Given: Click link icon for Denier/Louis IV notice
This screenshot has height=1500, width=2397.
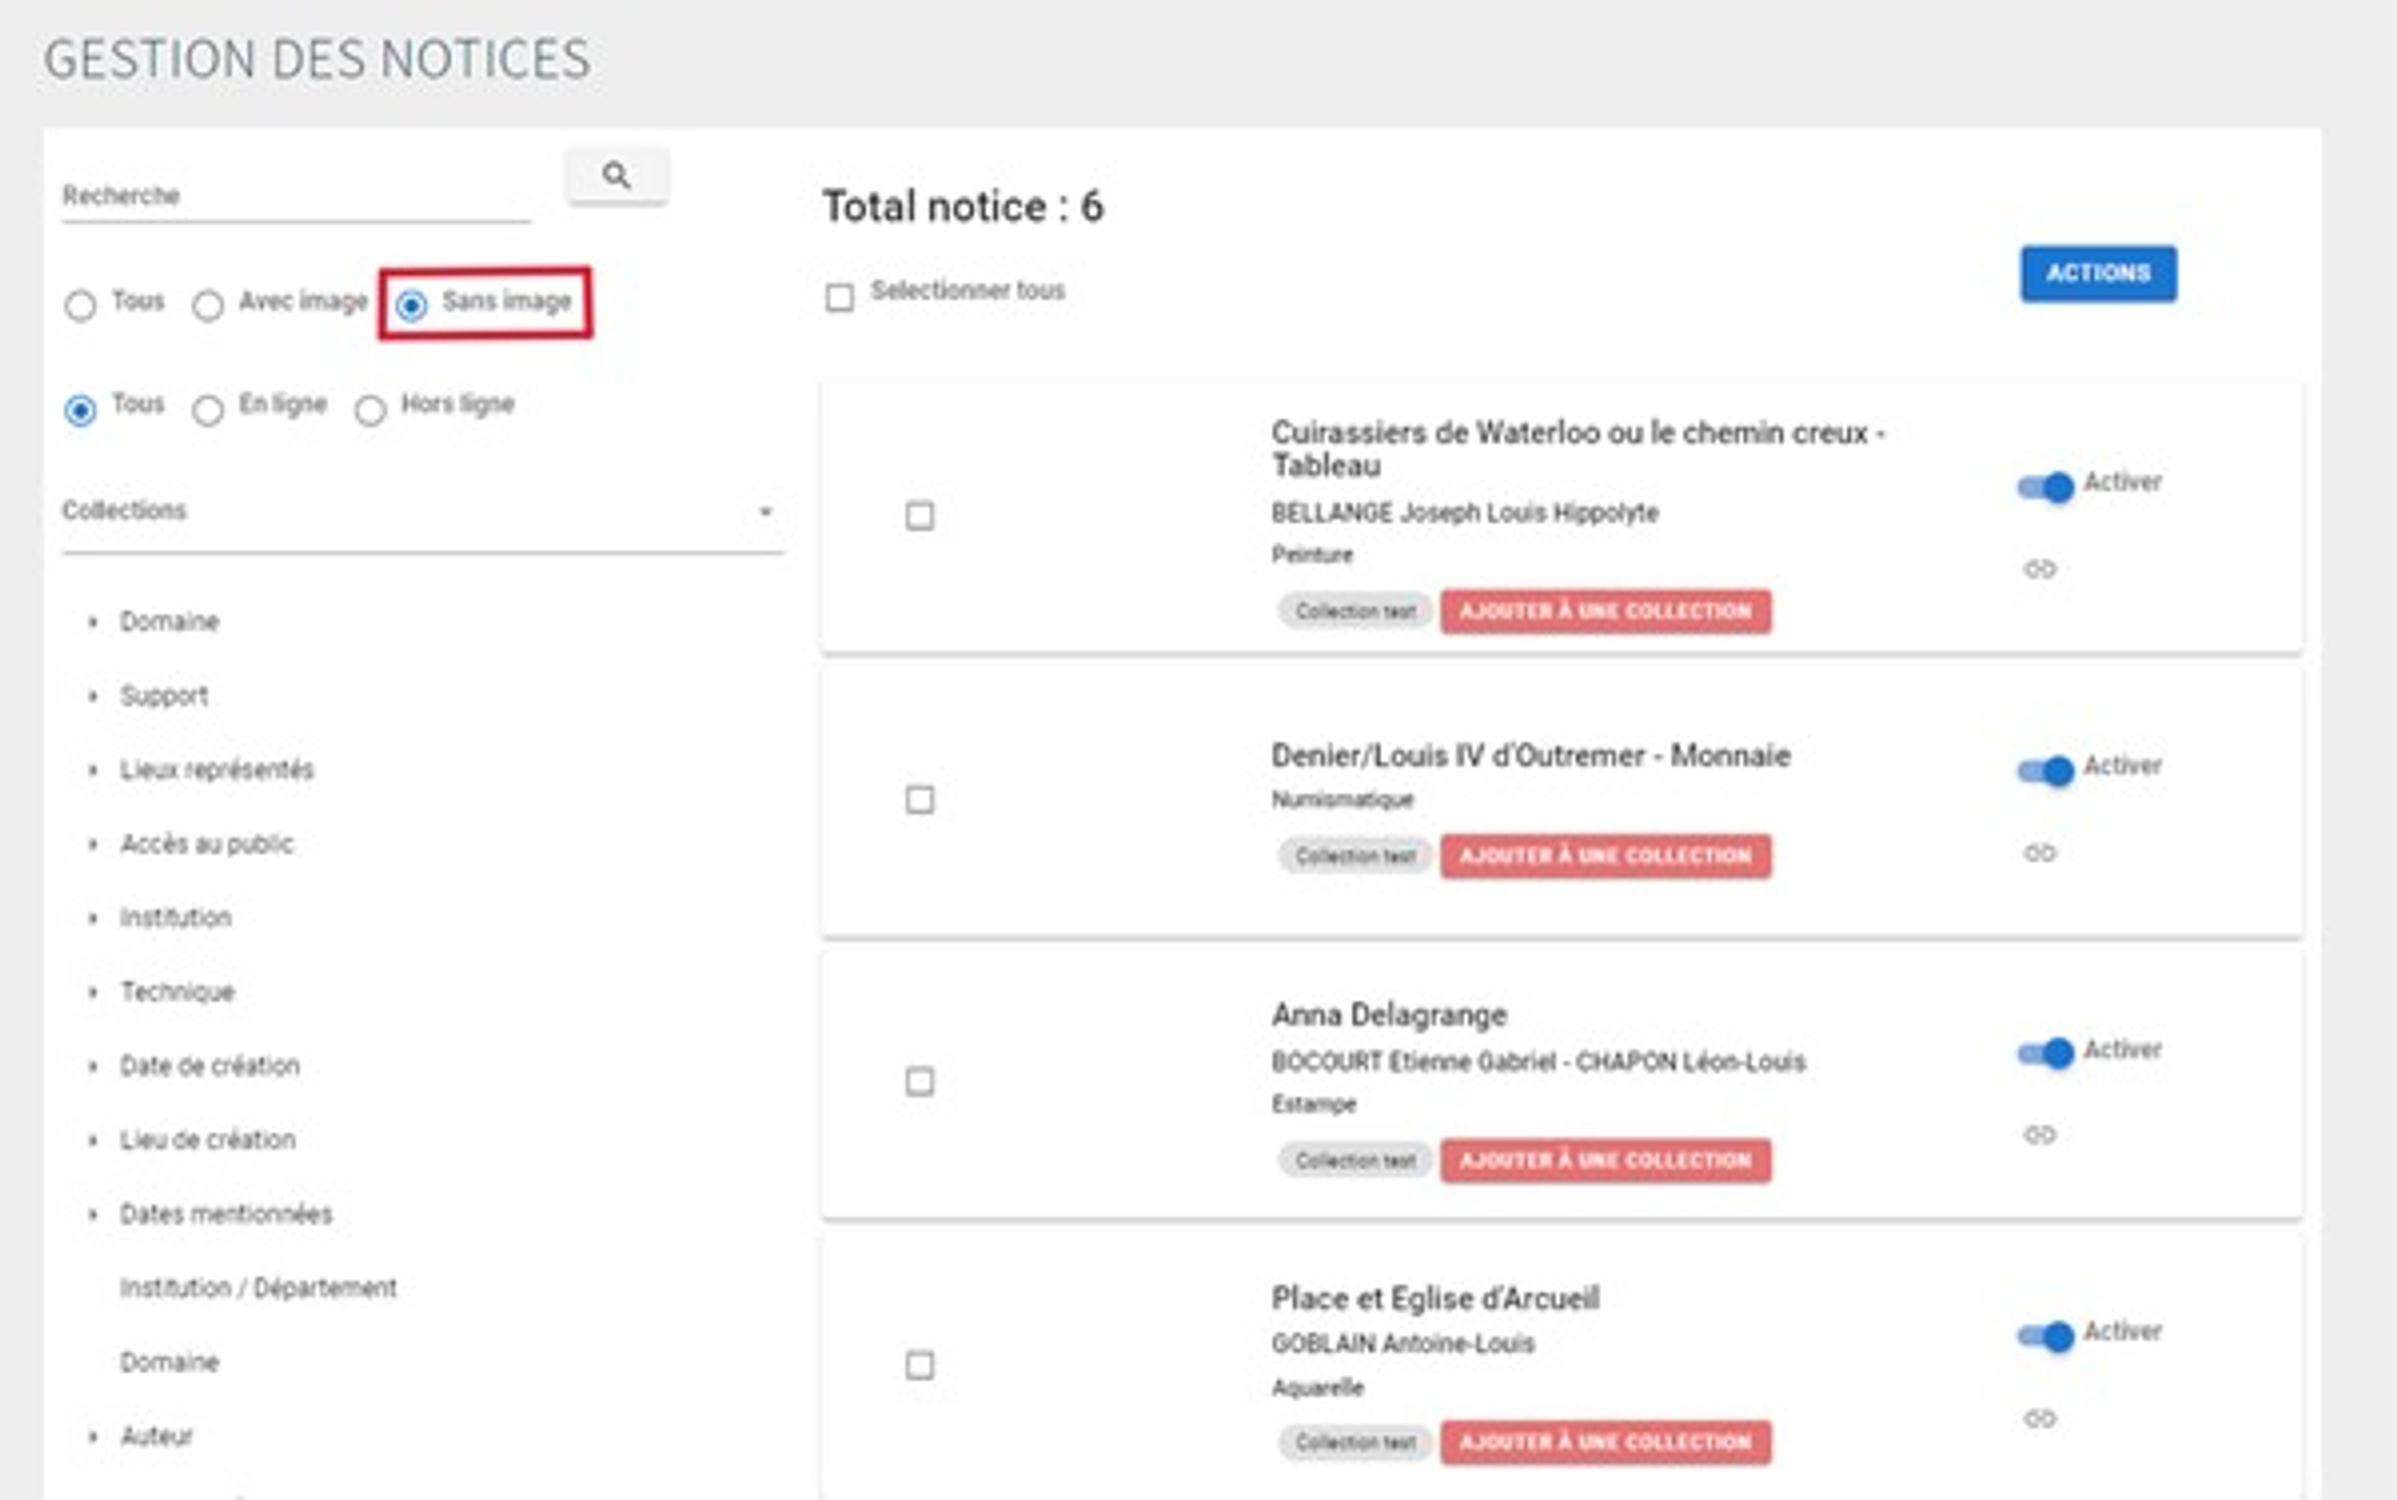Looking at the screenshot, I should (x=2039, y=853).
